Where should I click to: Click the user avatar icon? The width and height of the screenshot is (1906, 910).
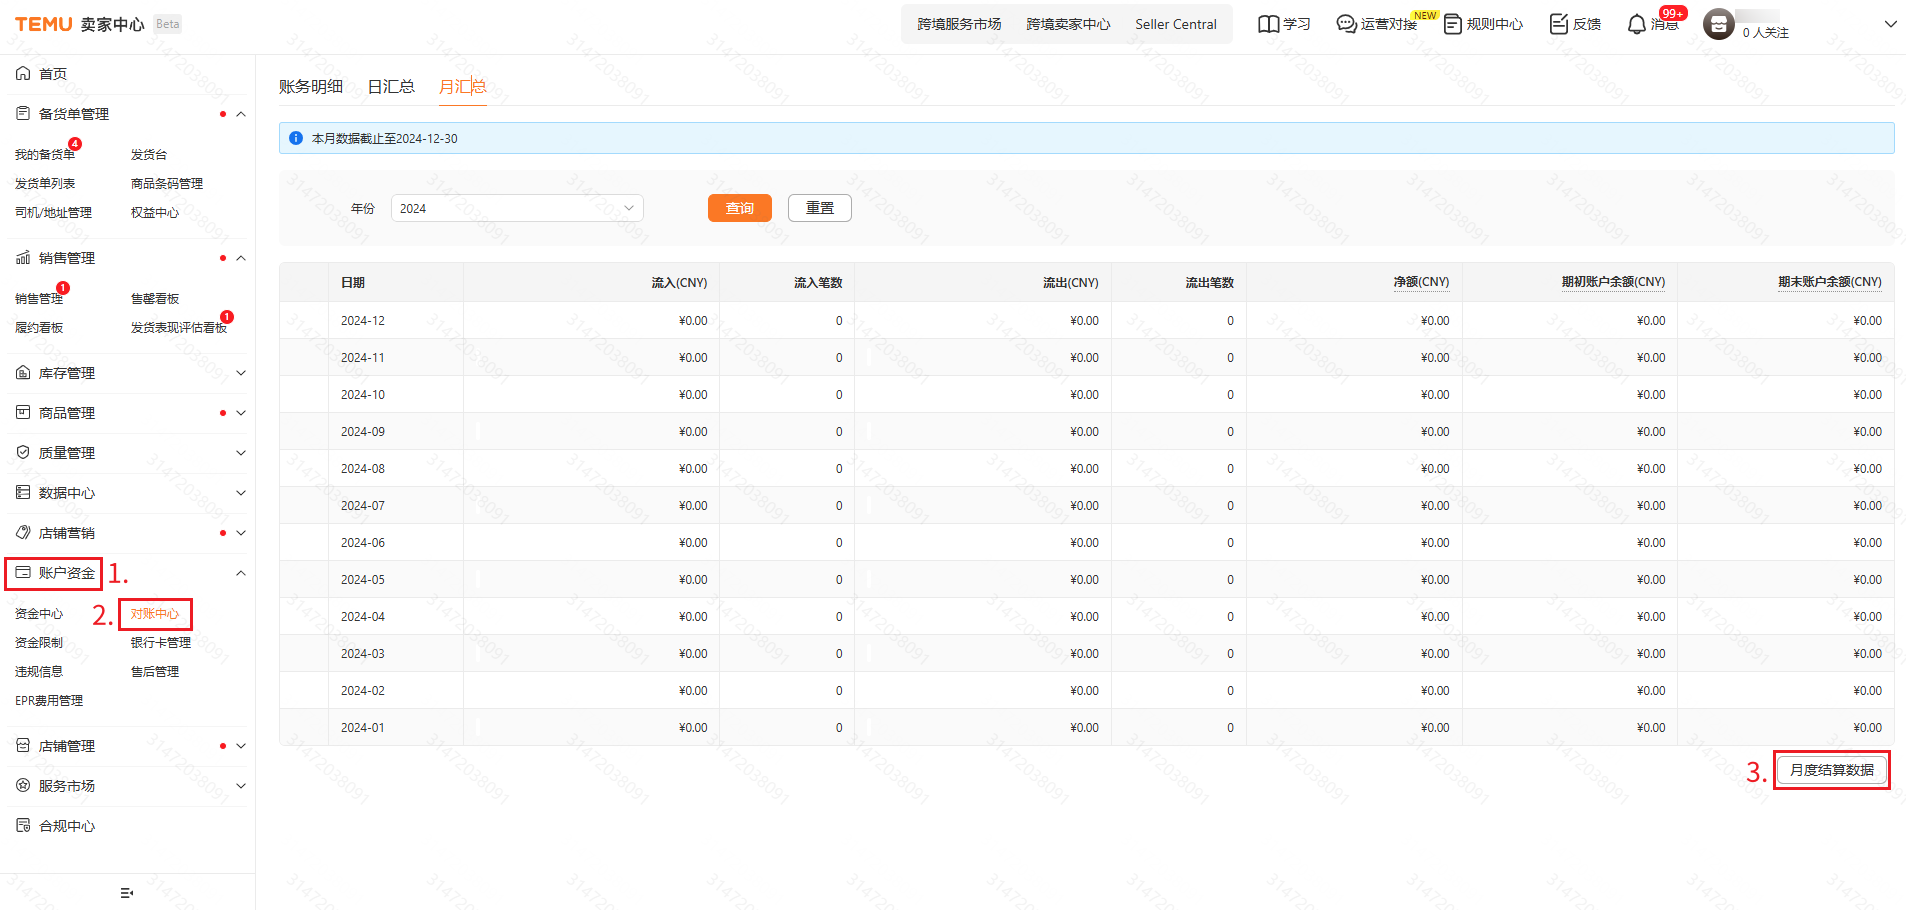[1718, 24]
